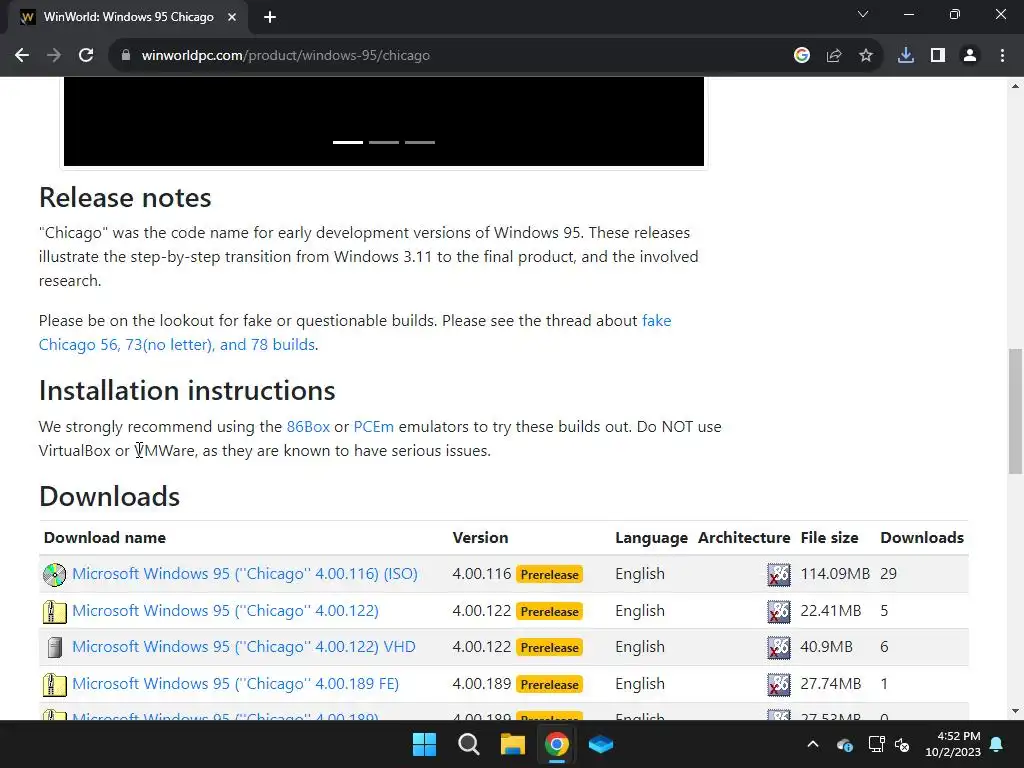This screenshot has height=768, width=1024.
Task: Download Chicago 4.00.116 ISO link
Action: pyautogui.click(x=245, y=573)
